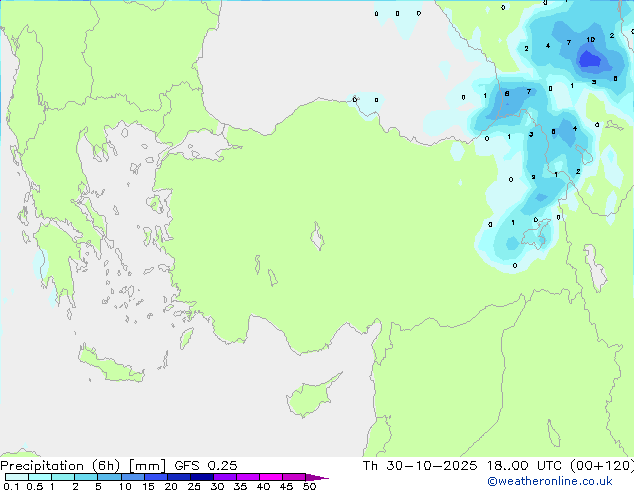
Task: Click the arrow tip above 50 on legend
Action: click(x=317, y=477)
